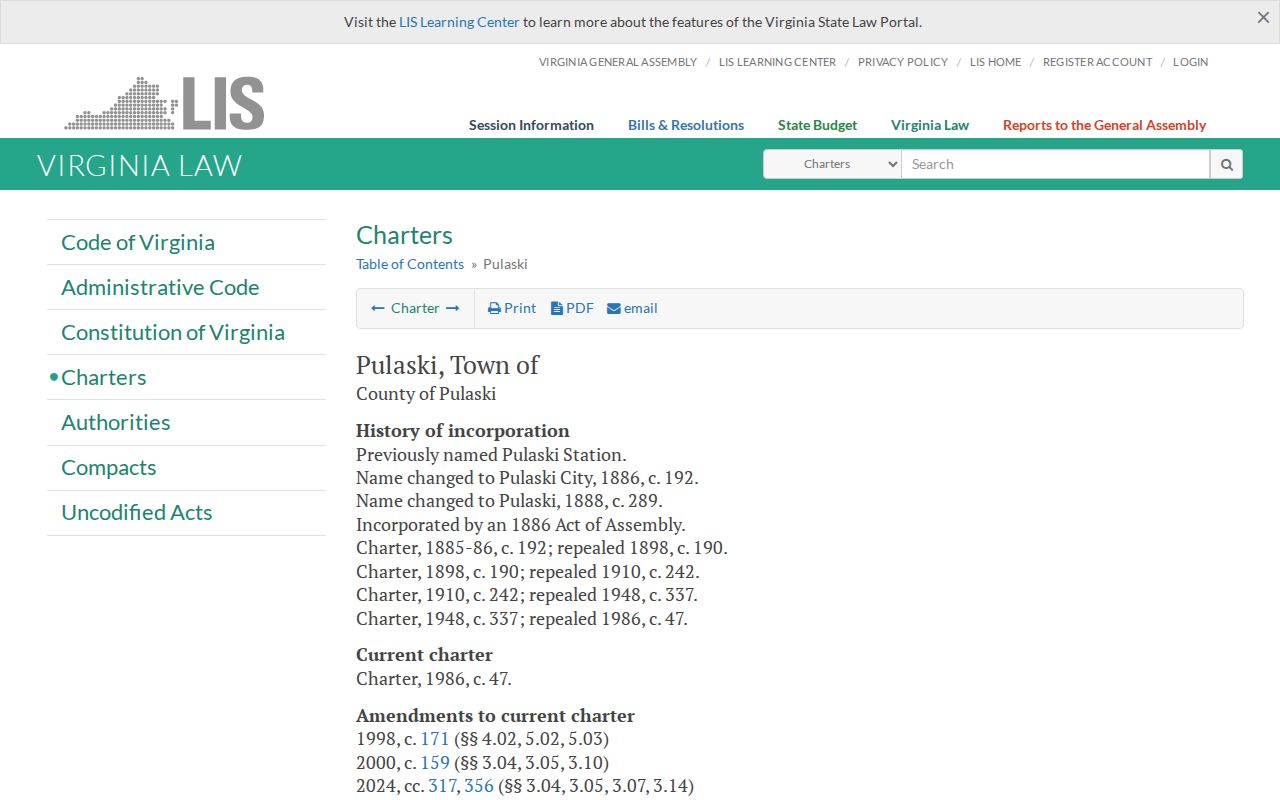Open 1998 chapter 171 amendment
This screenshot has width=1280, height=800.
[x=435, y=739]
